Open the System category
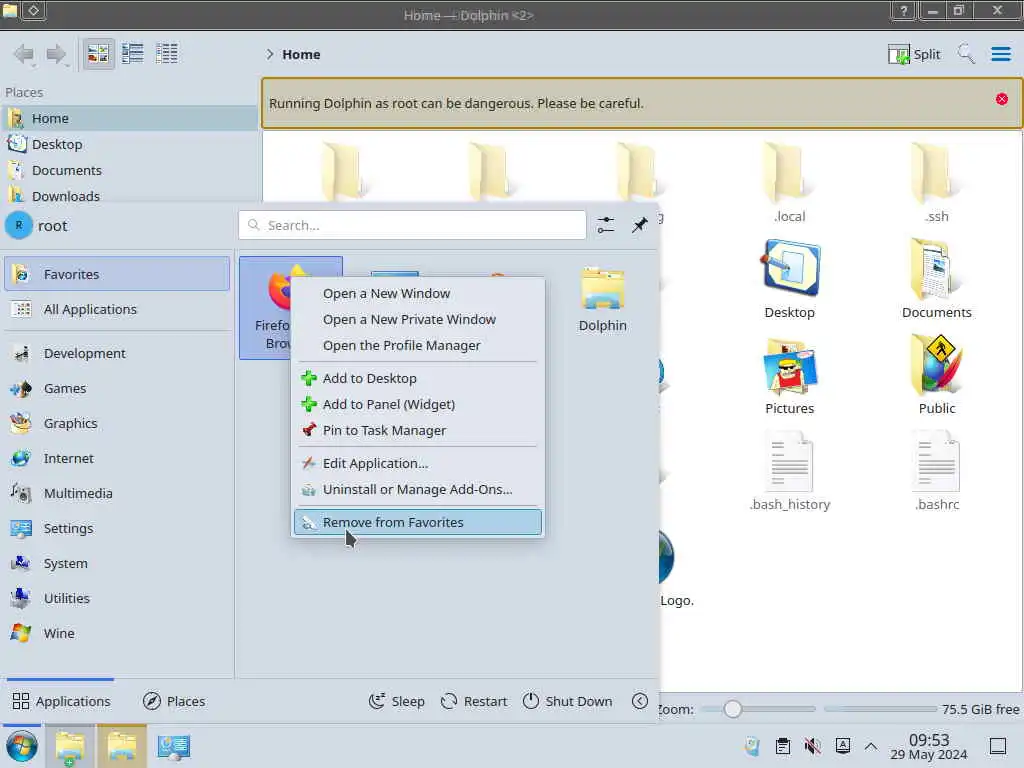 [x=117, y=564]
